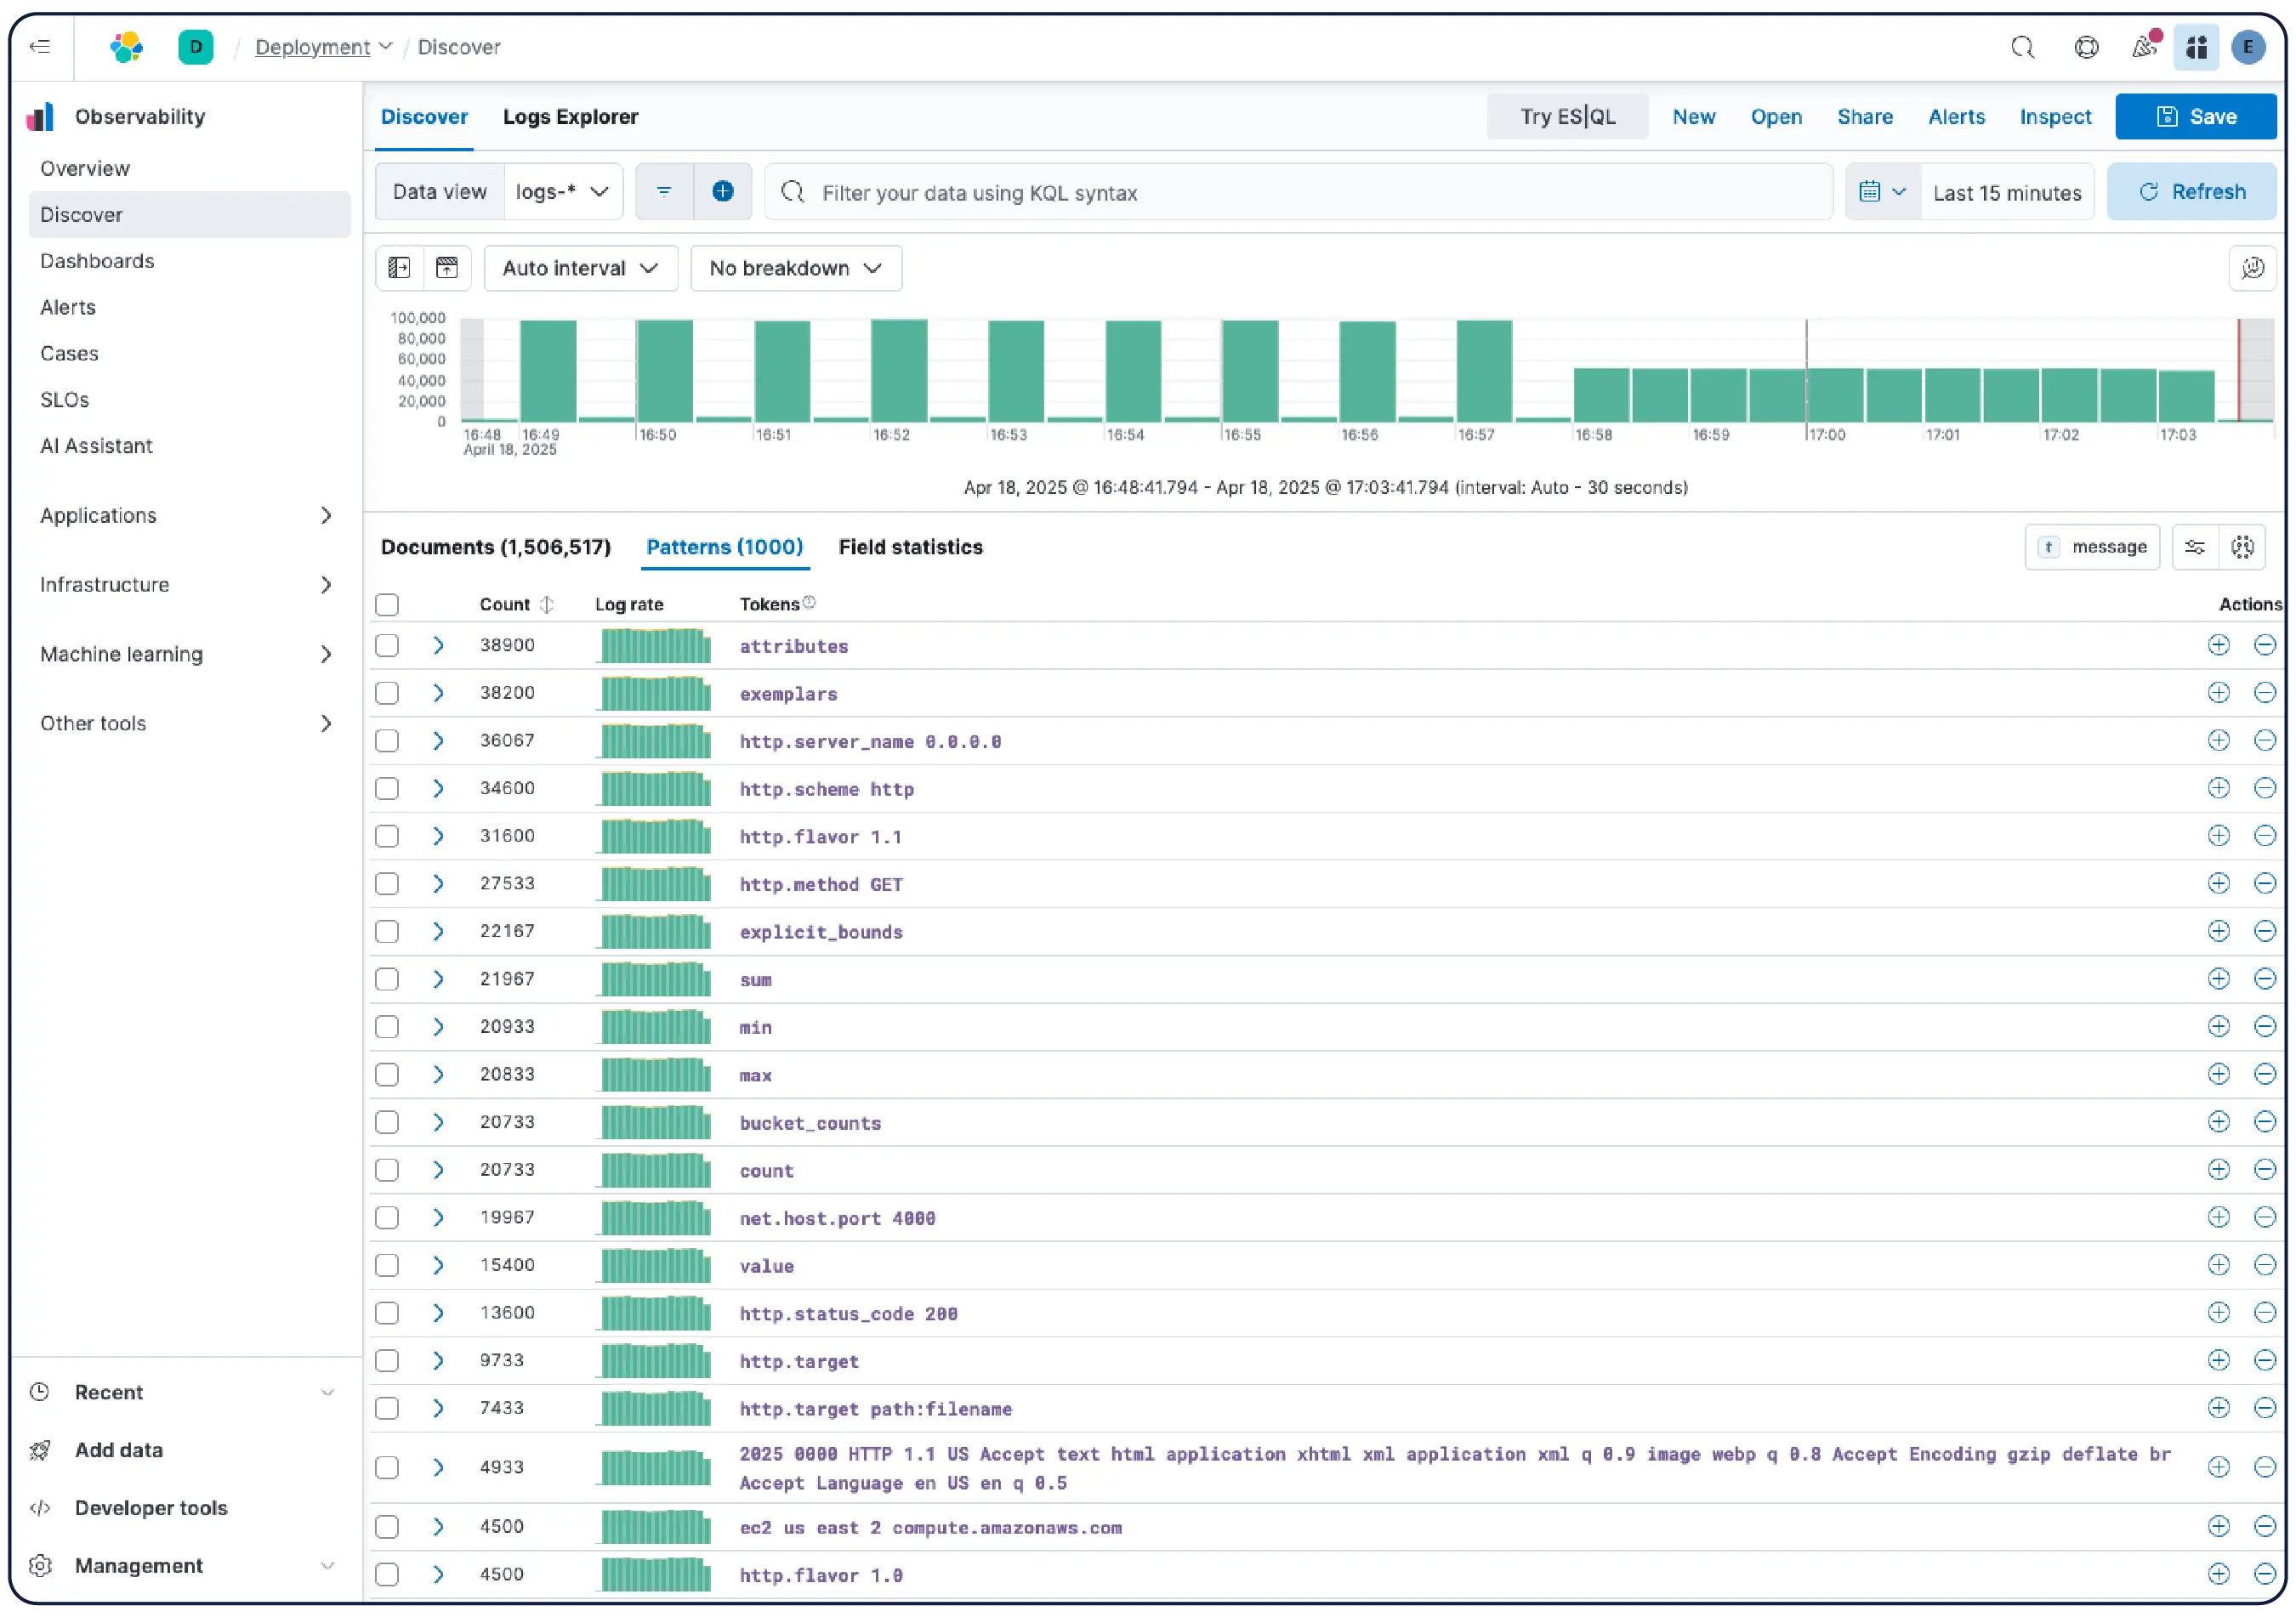2296x1617 pixels.
Task: Select the checkbox for the attributes pattern
Action: (x=387, y=645)
